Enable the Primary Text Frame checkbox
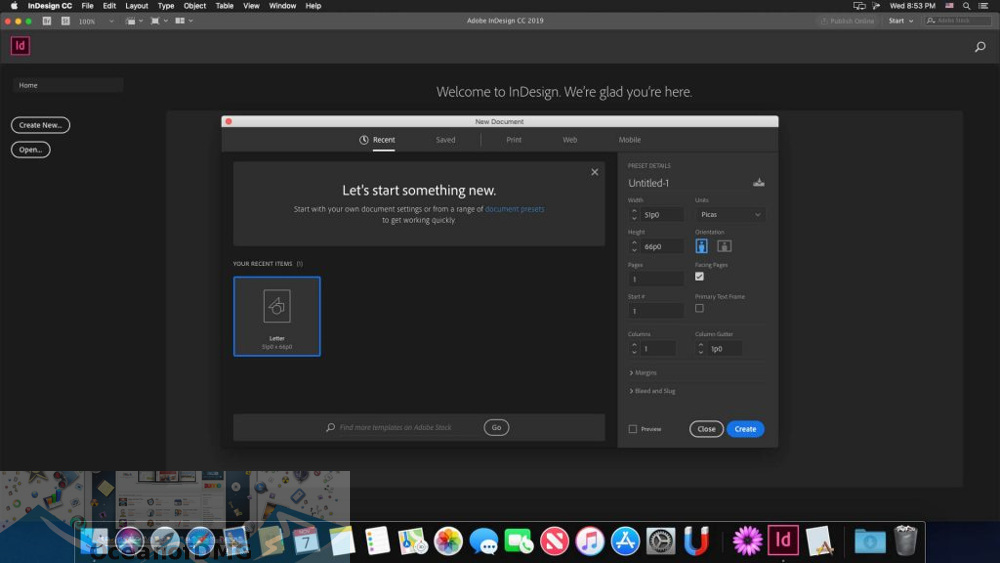Image resolution: width=1000 pixels, height=563 pixels. (x=700, y=308)
